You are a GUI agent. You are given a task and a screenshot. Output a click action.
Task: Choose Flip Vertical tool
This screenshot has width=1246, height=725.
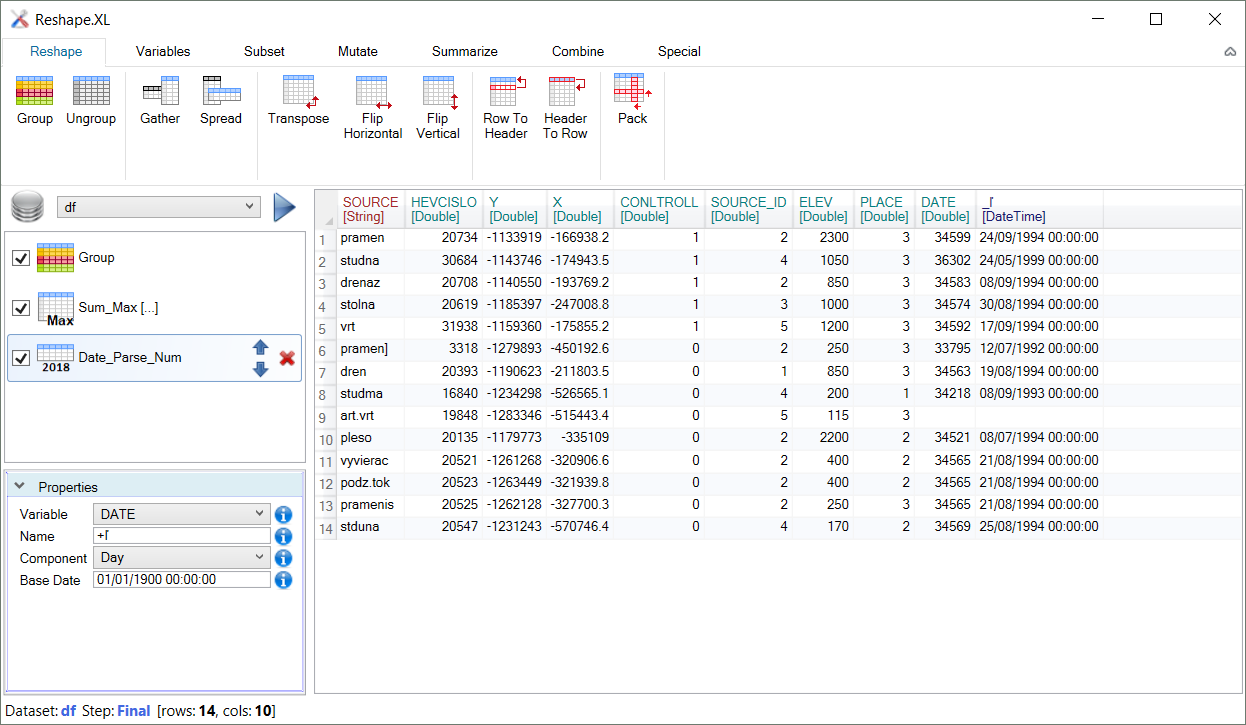click(x=438, y=107)
